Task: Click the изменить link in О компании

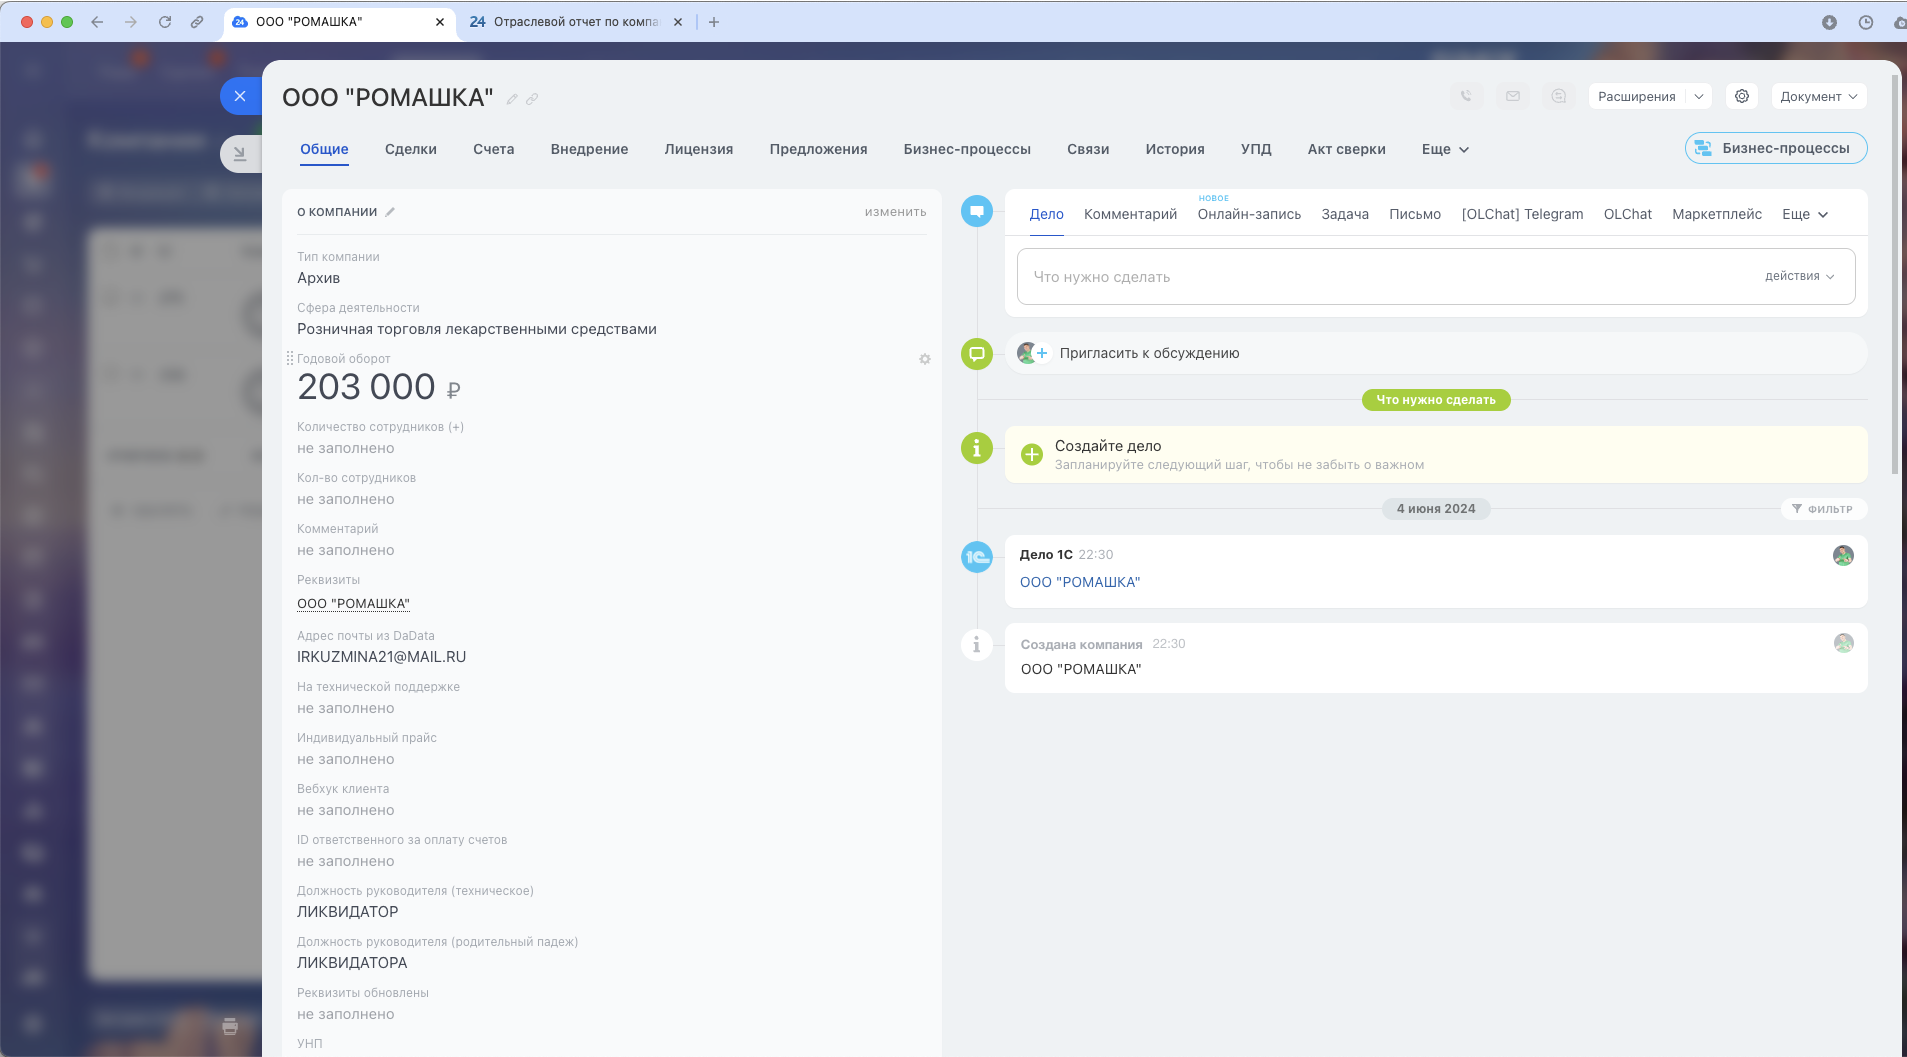Action: coord(896,212)
